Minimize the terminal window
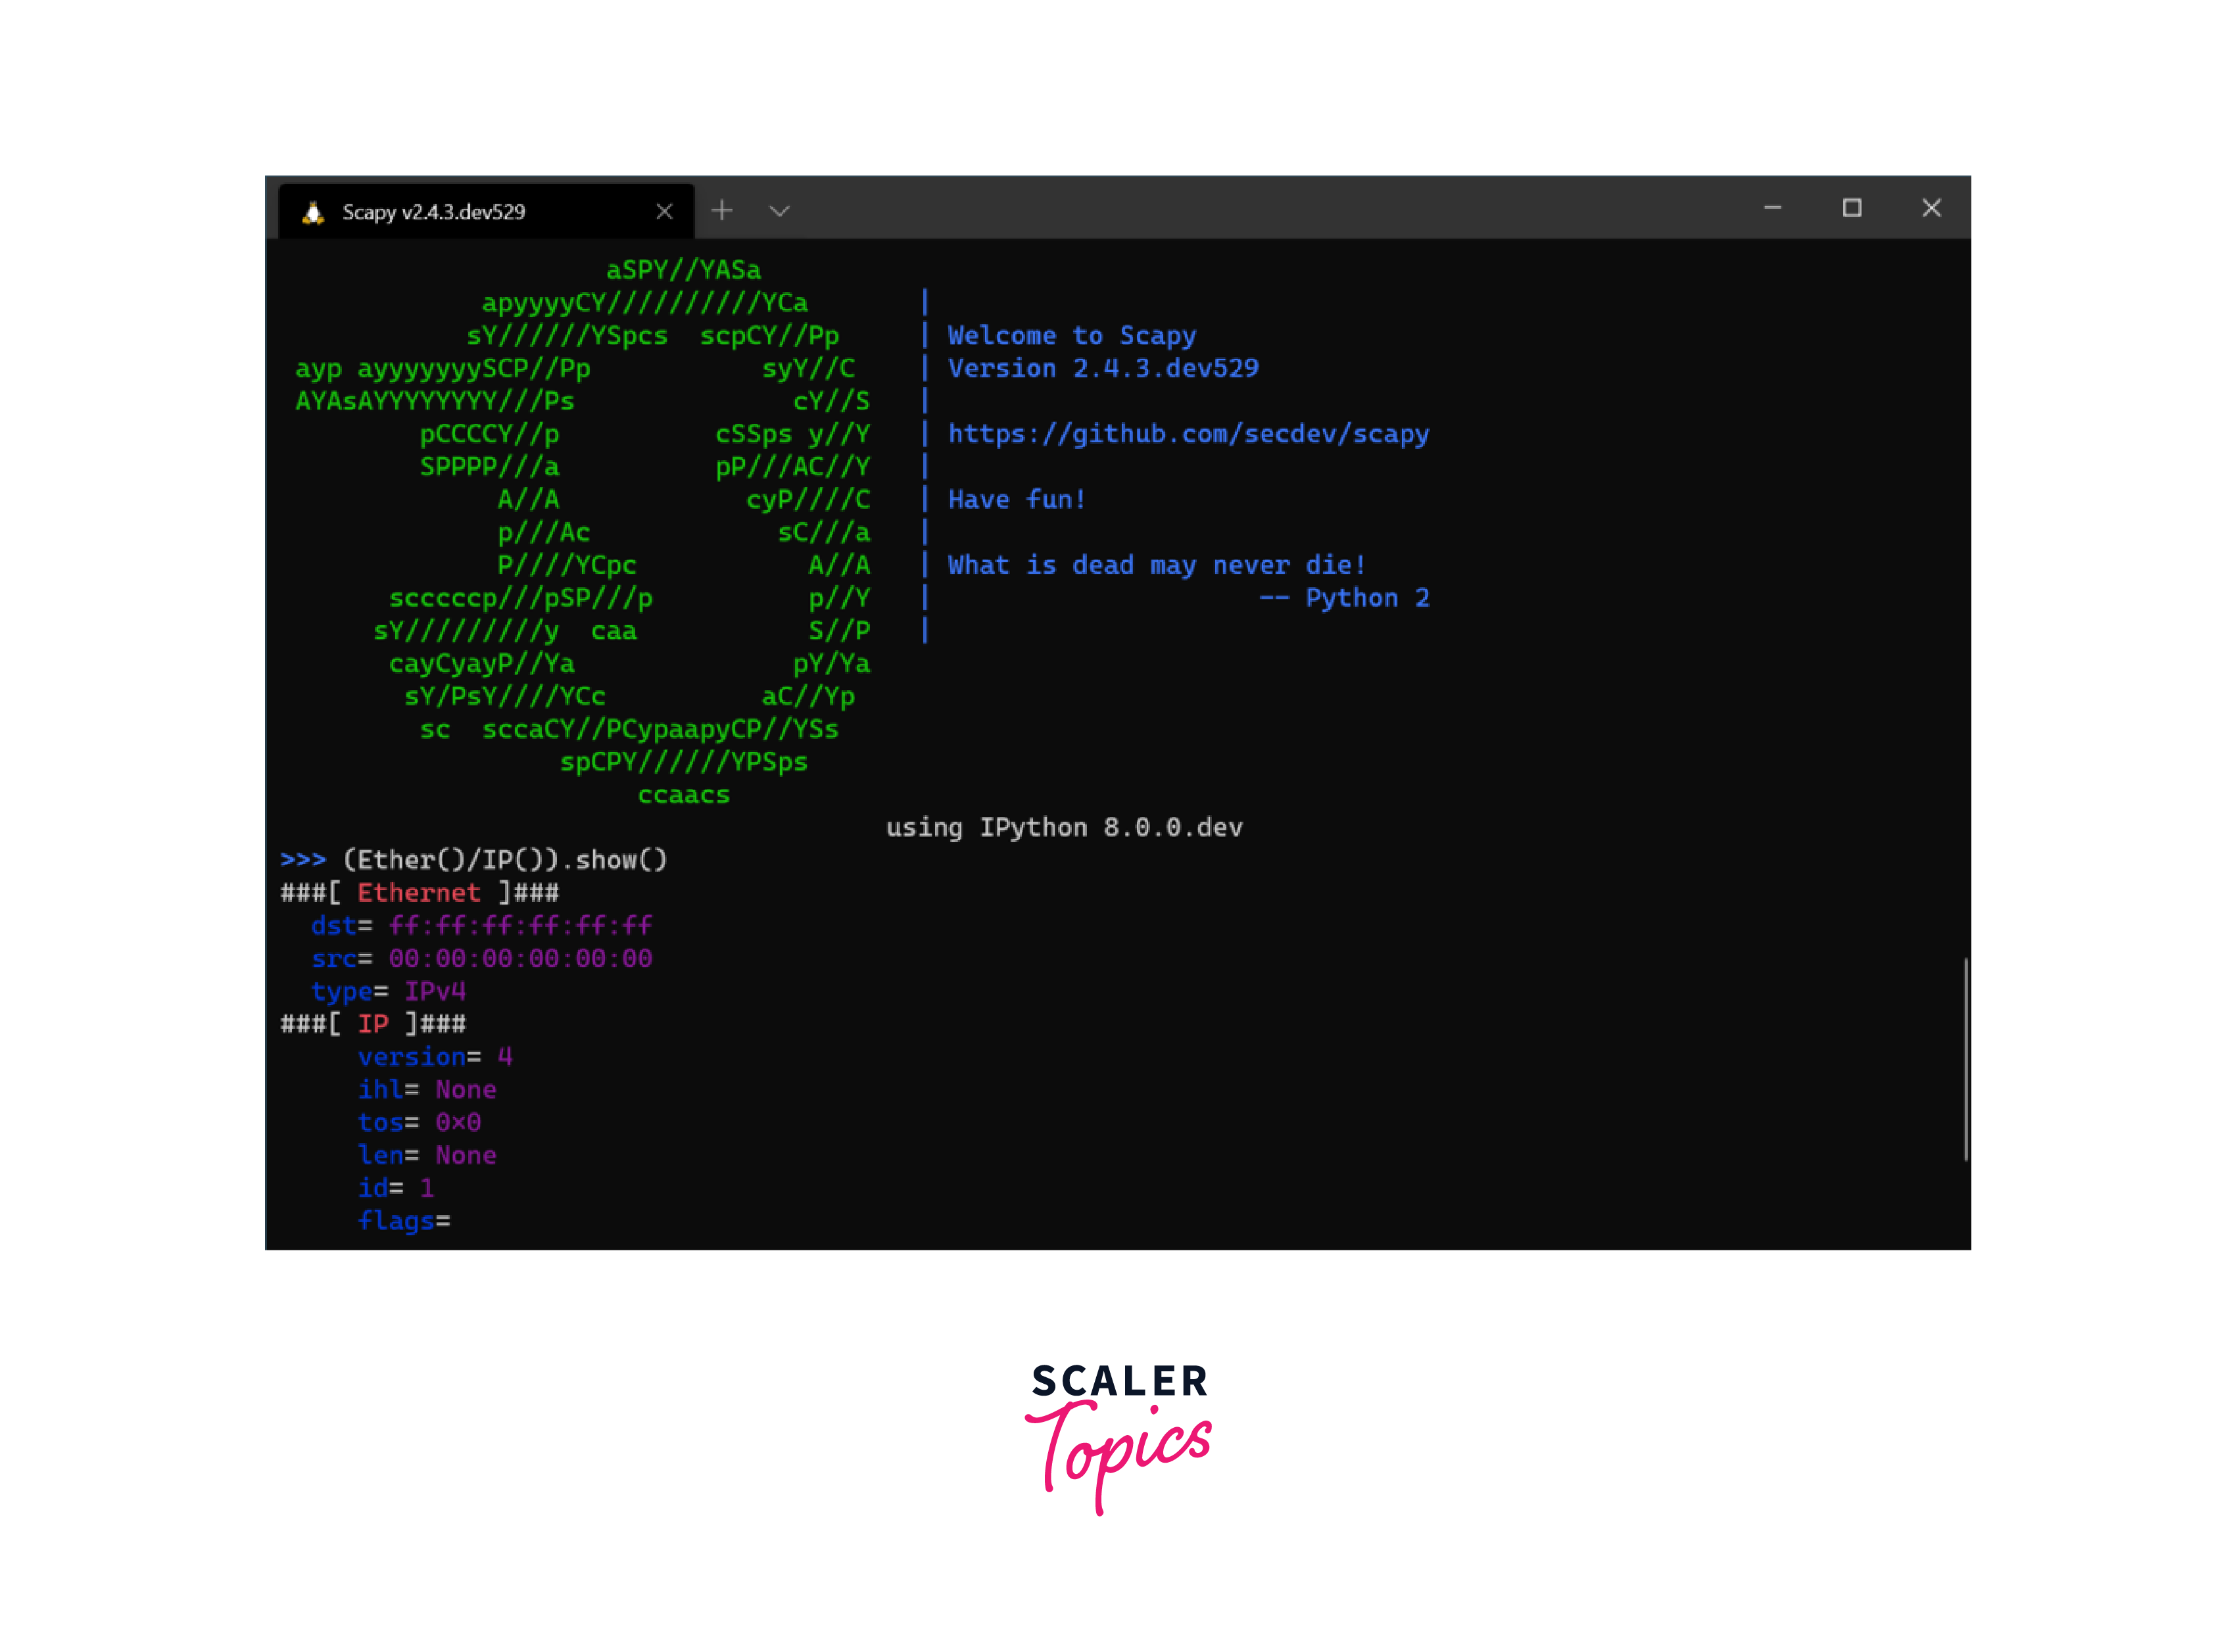The image size is (2237, 1652). tap(1772, 208)
